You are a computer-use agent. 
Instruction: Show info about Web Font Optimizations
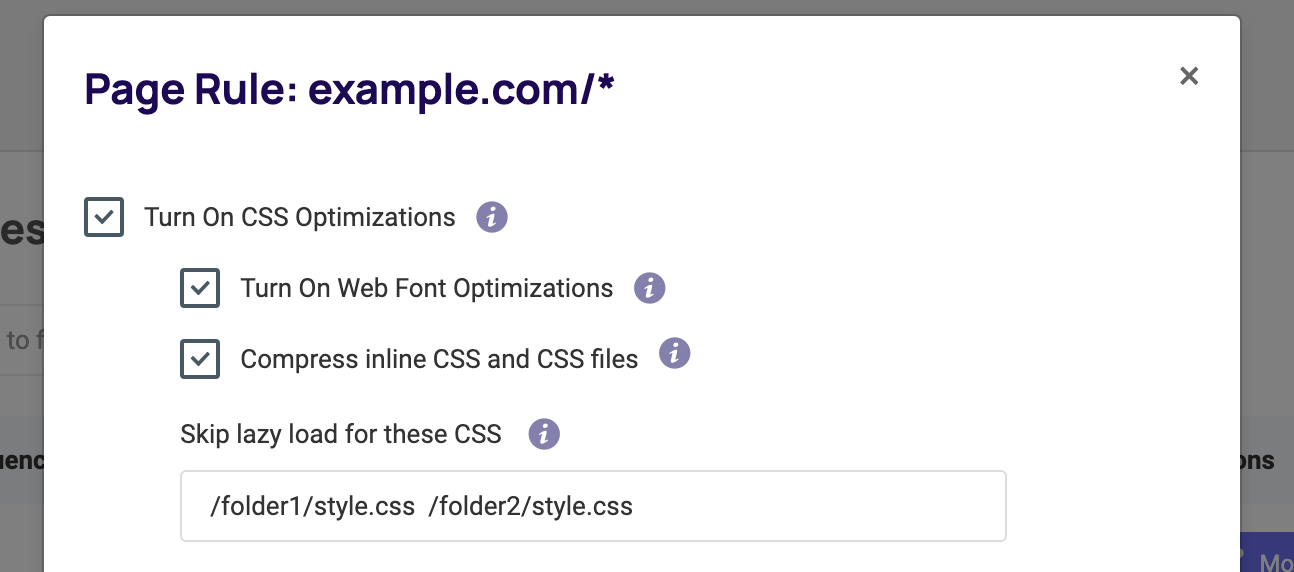pos(650,288)
